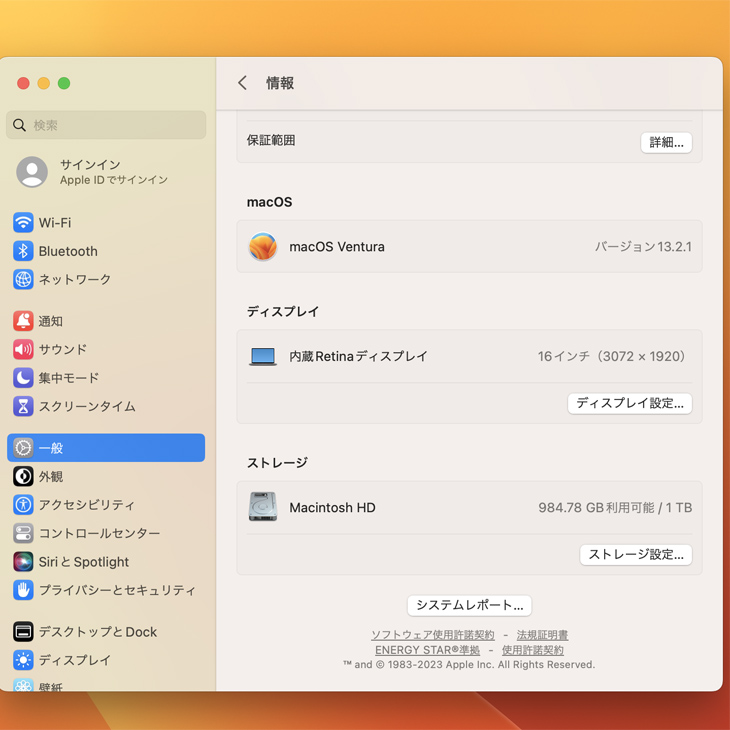Click the サウンド speaker icon
This screenshot has width=730, height=730.
coord(23,349)
